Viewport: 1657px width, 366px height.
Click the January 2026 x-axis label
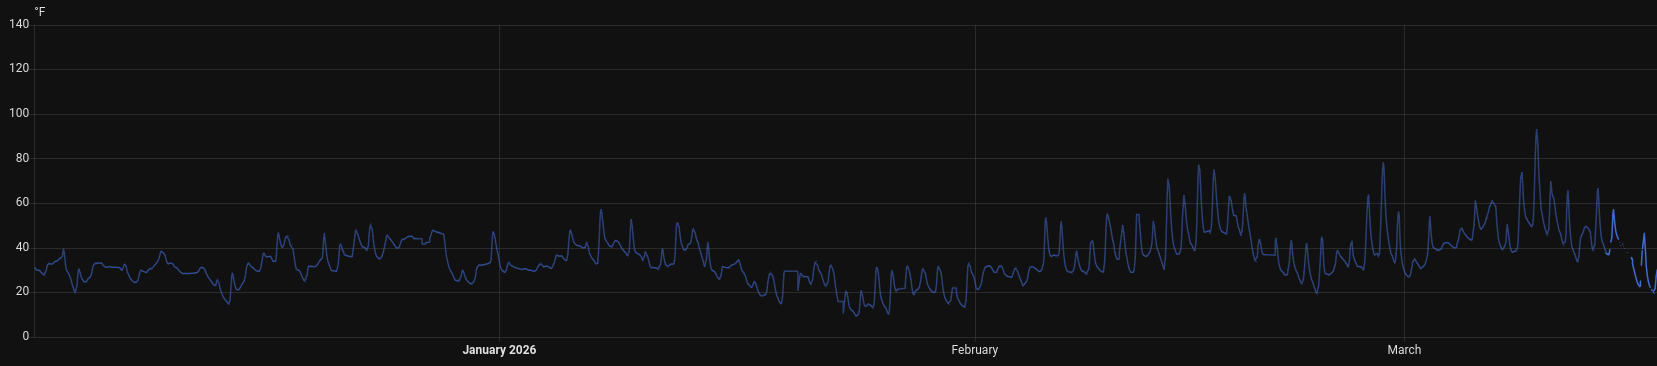coord(499,350)
